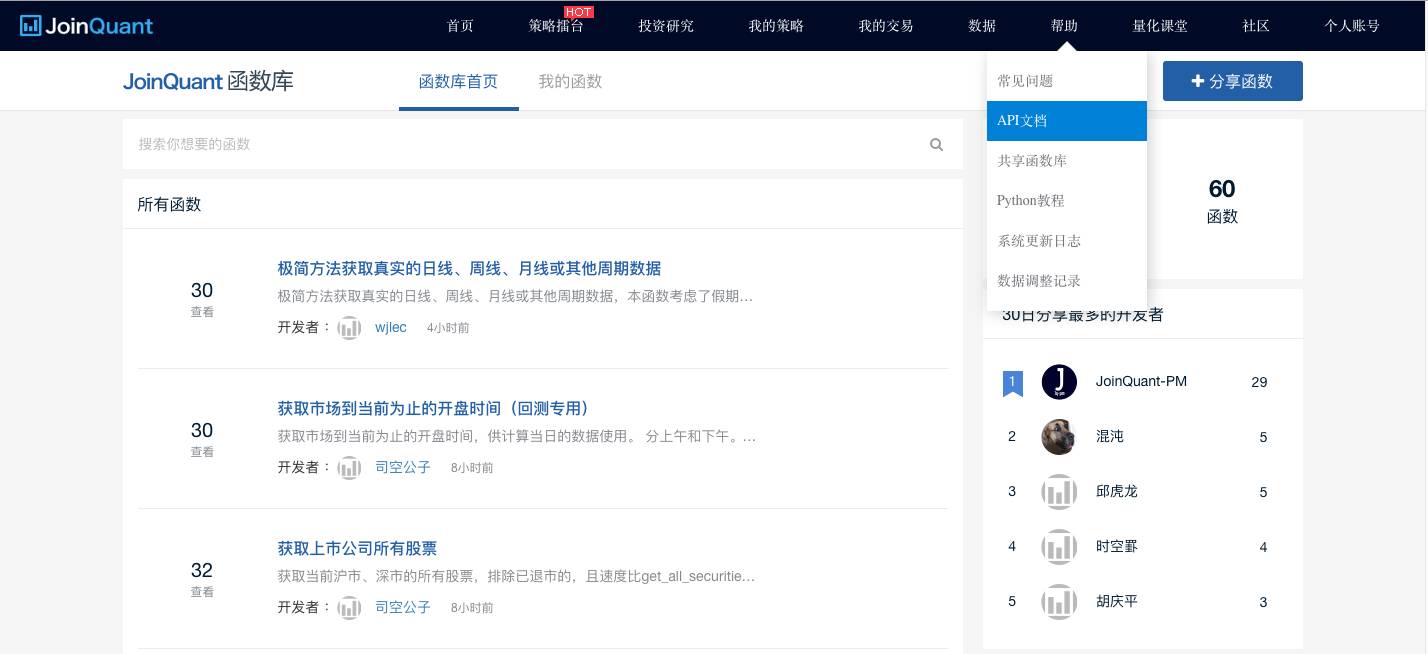The height and width of the screenshot is (654, 1428).
Task: Open 数据 nav item
Action: [x=982, y=26]
